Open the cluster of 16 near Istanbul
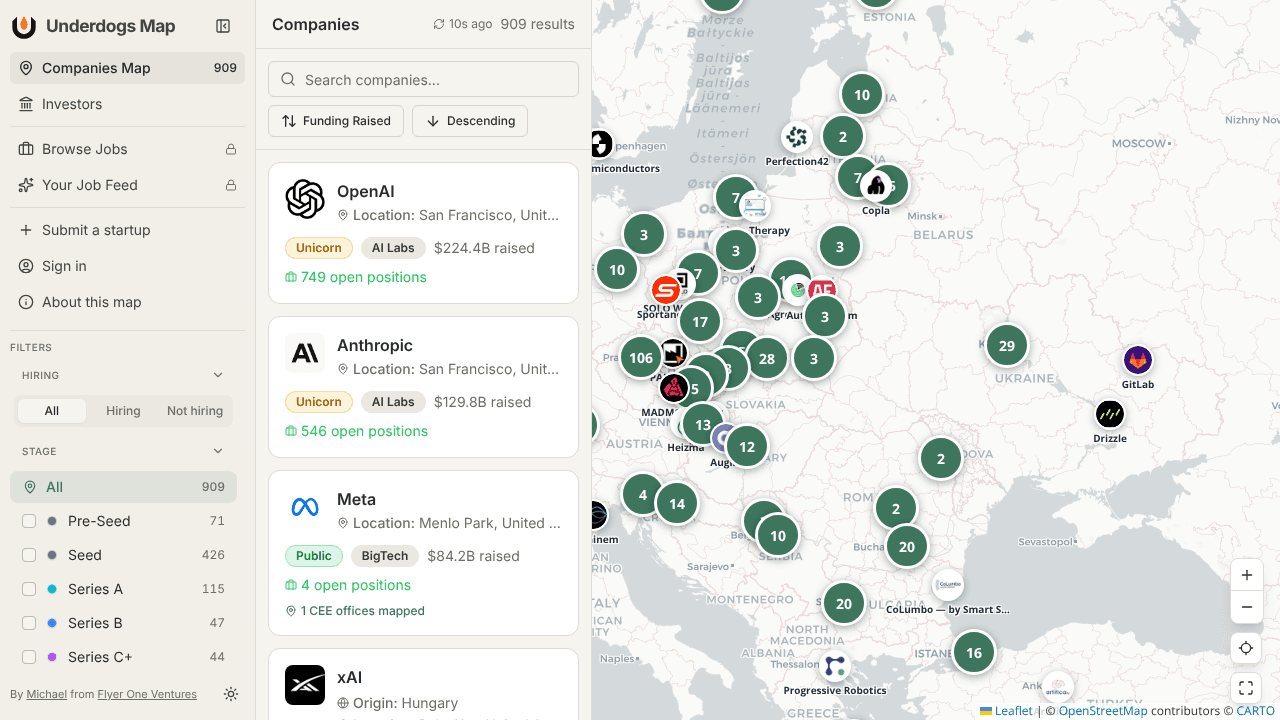The image size is (1280, 720). 974,653
